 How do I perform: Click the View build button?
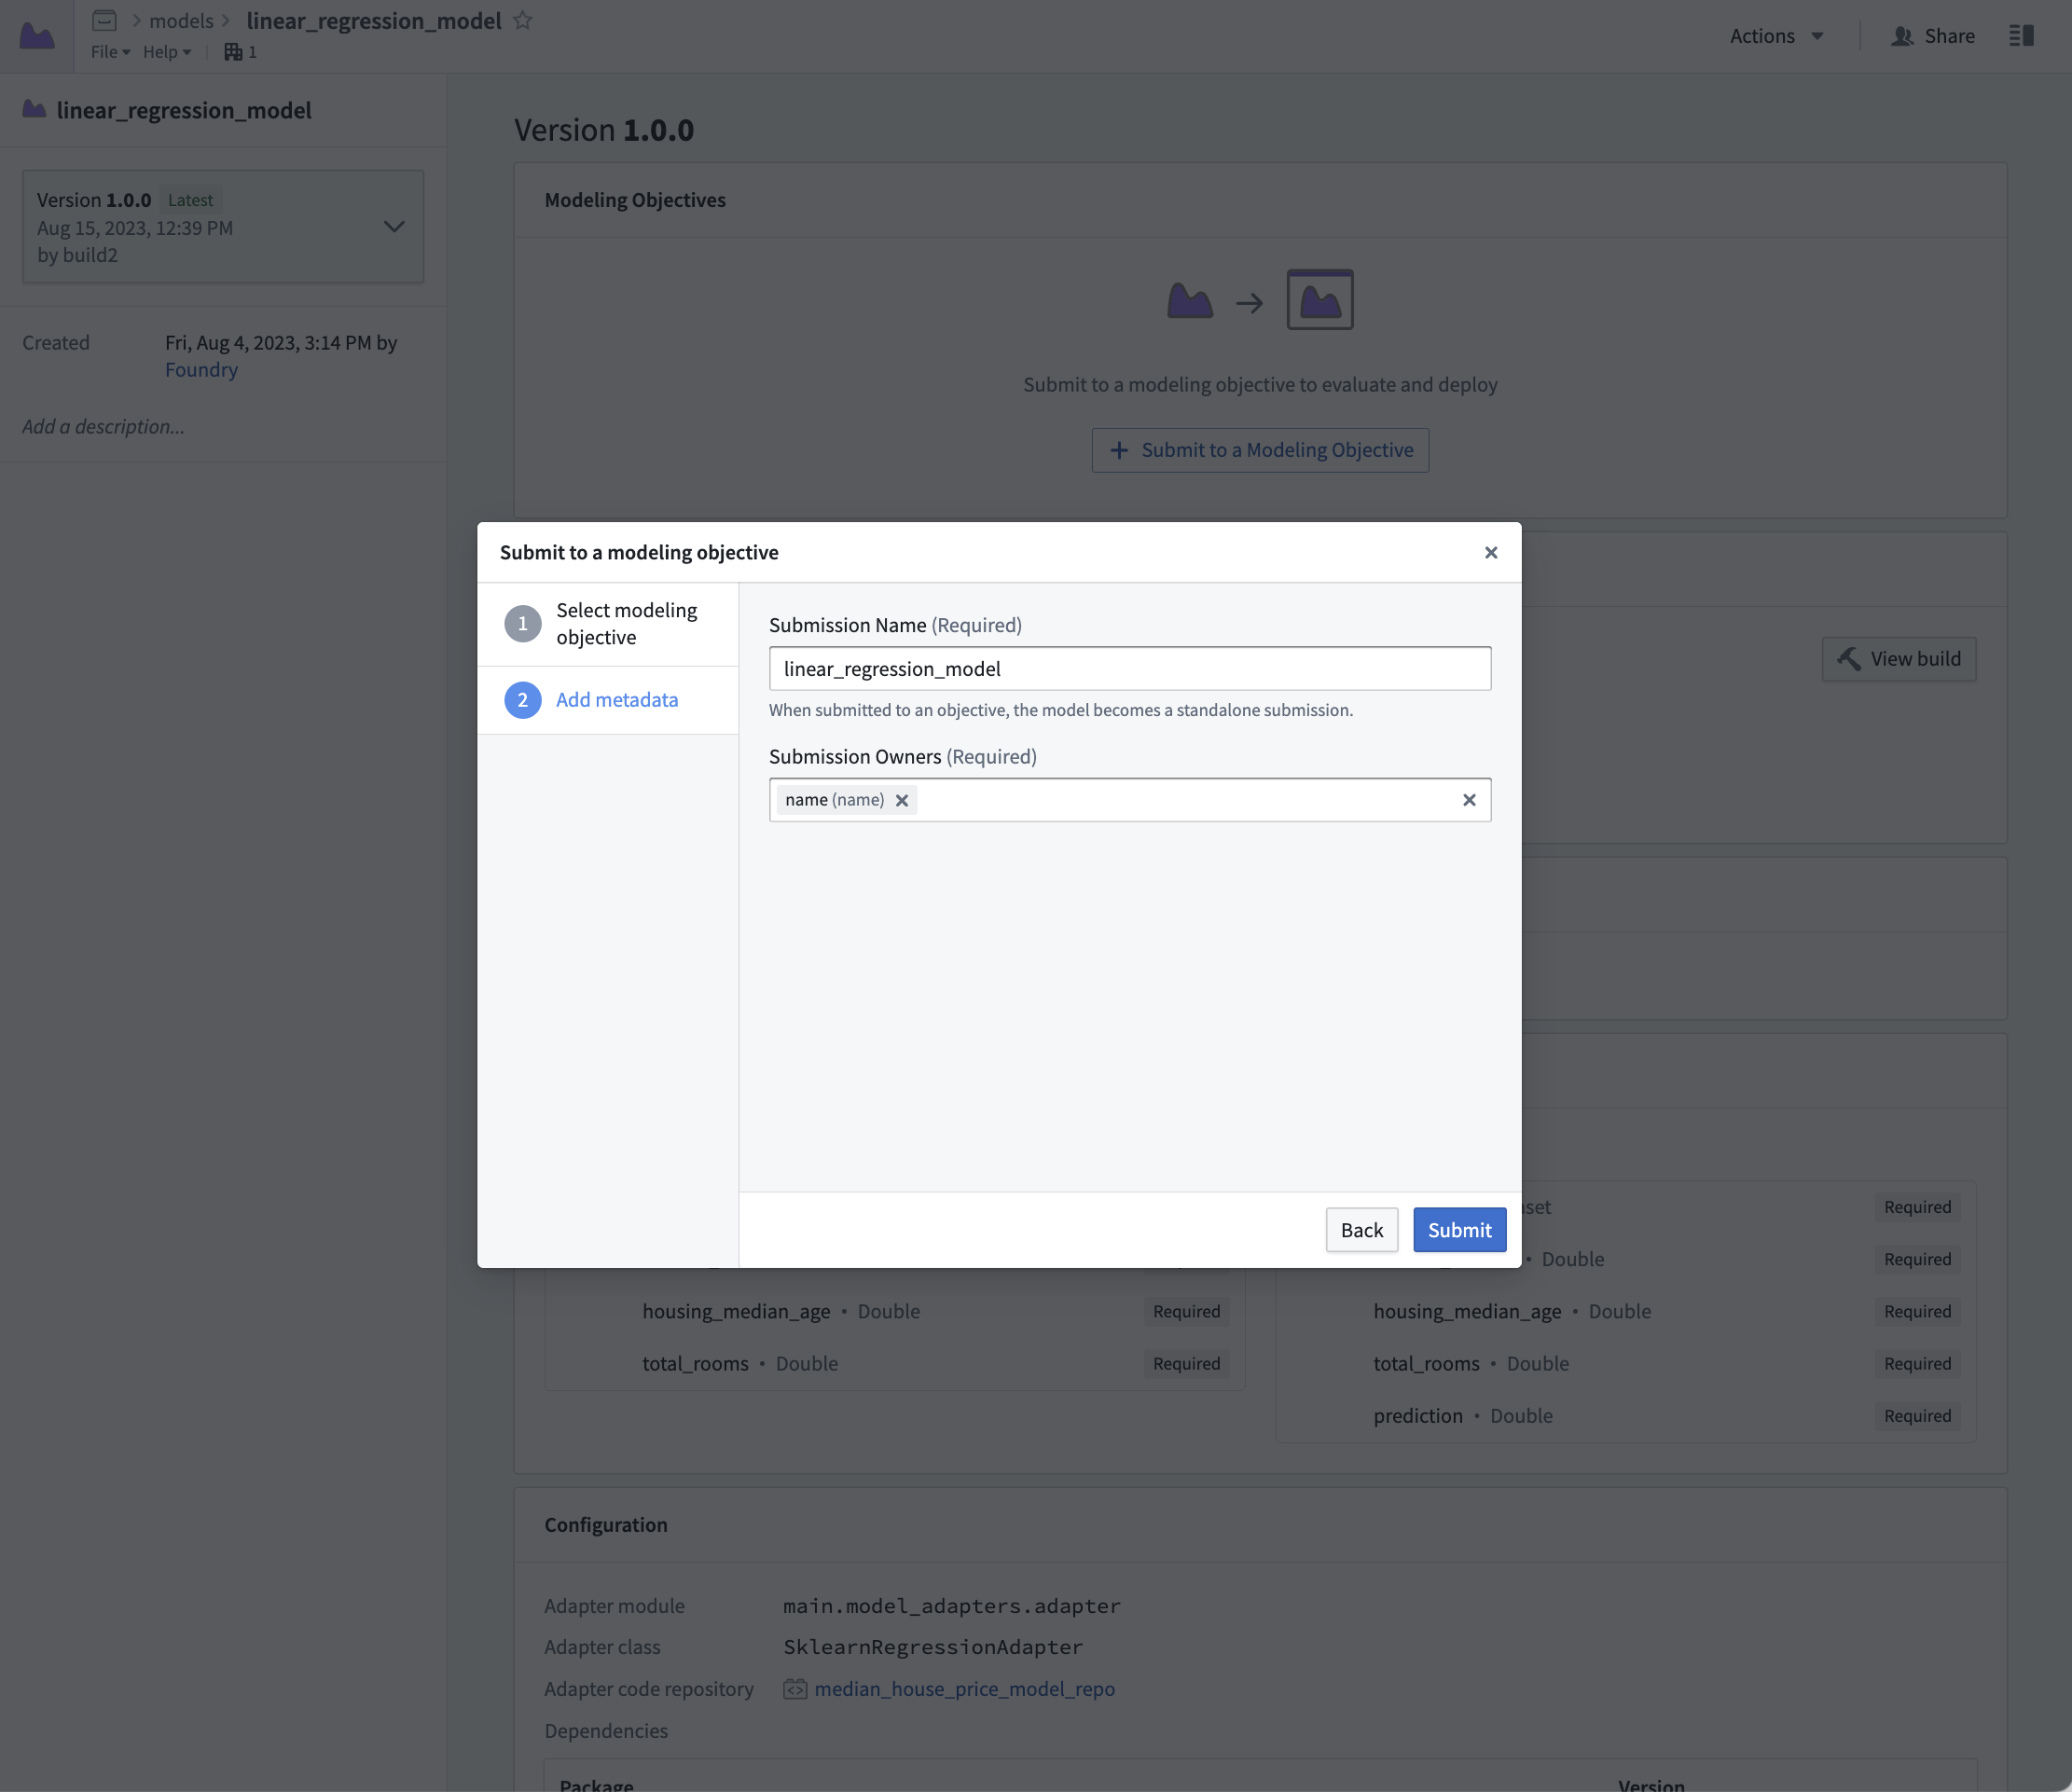tap(1899, 659)
